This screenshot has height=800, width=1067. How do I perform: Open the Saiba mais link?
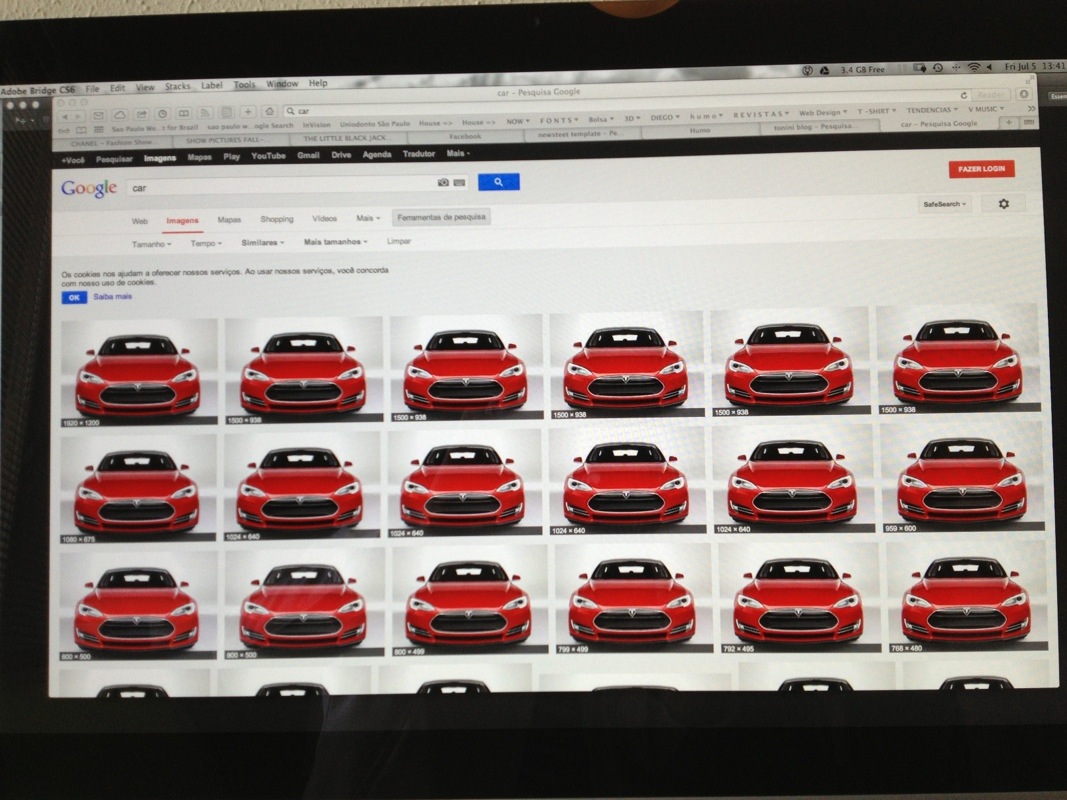point(113,297)
